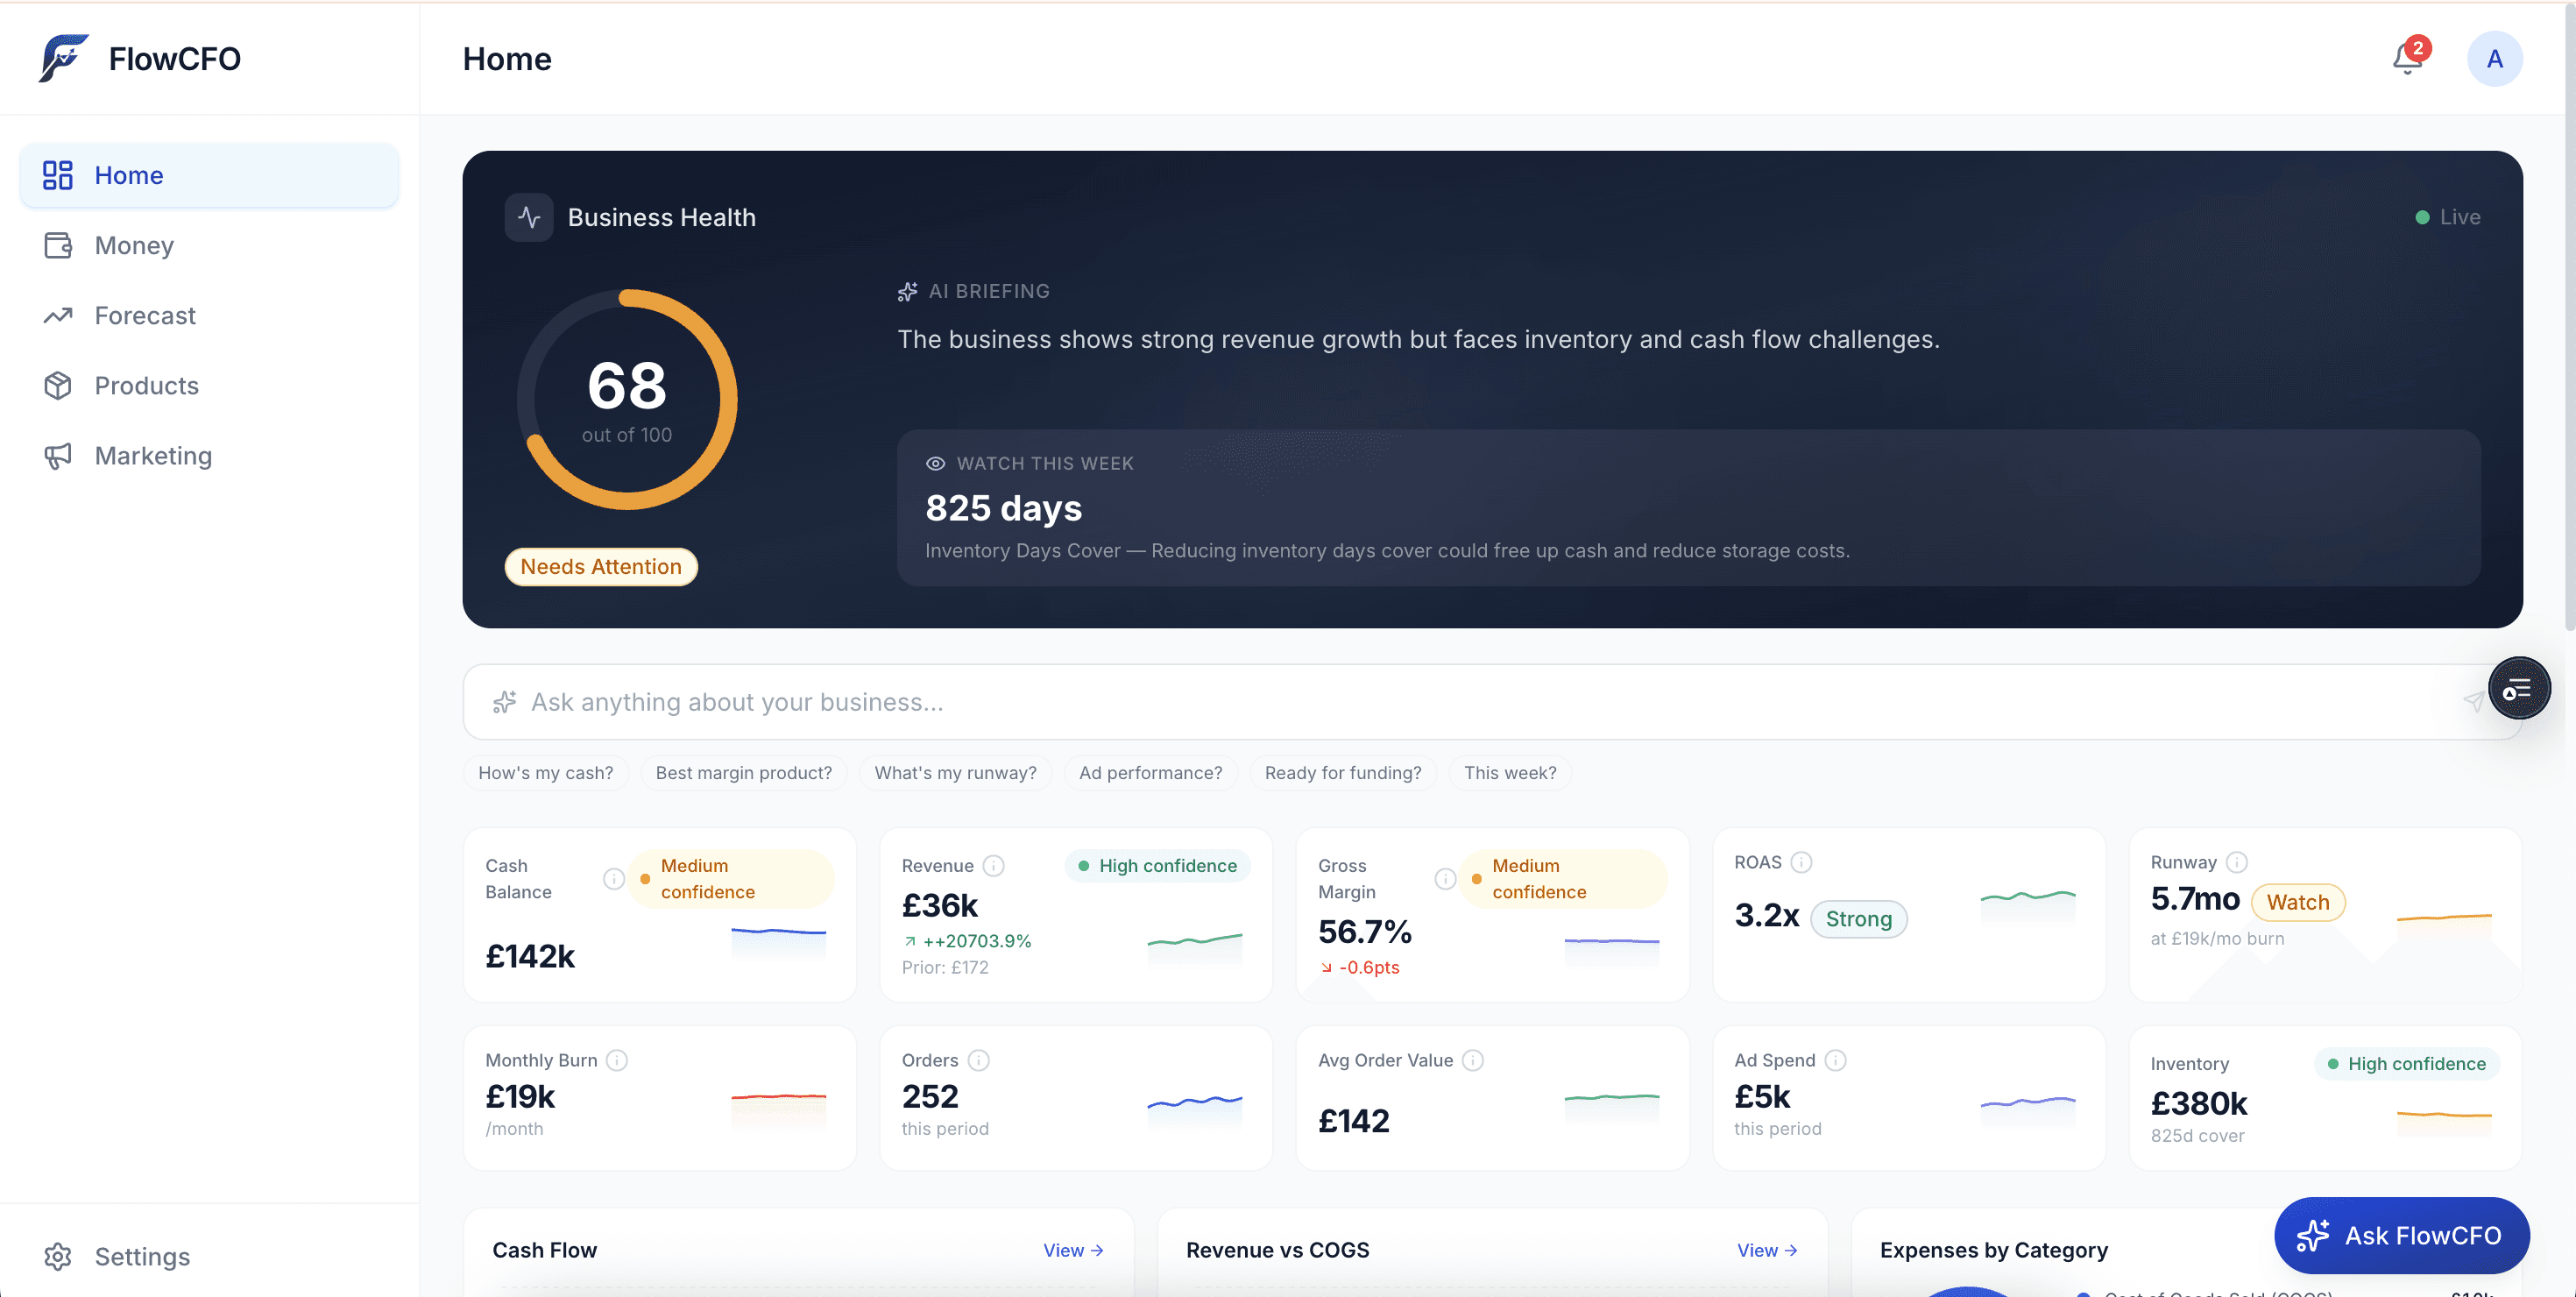The height and width of the screenshot is (1297, 2576).
Task: Click the "252" orders value
Action: click(x=930, y=1096)
